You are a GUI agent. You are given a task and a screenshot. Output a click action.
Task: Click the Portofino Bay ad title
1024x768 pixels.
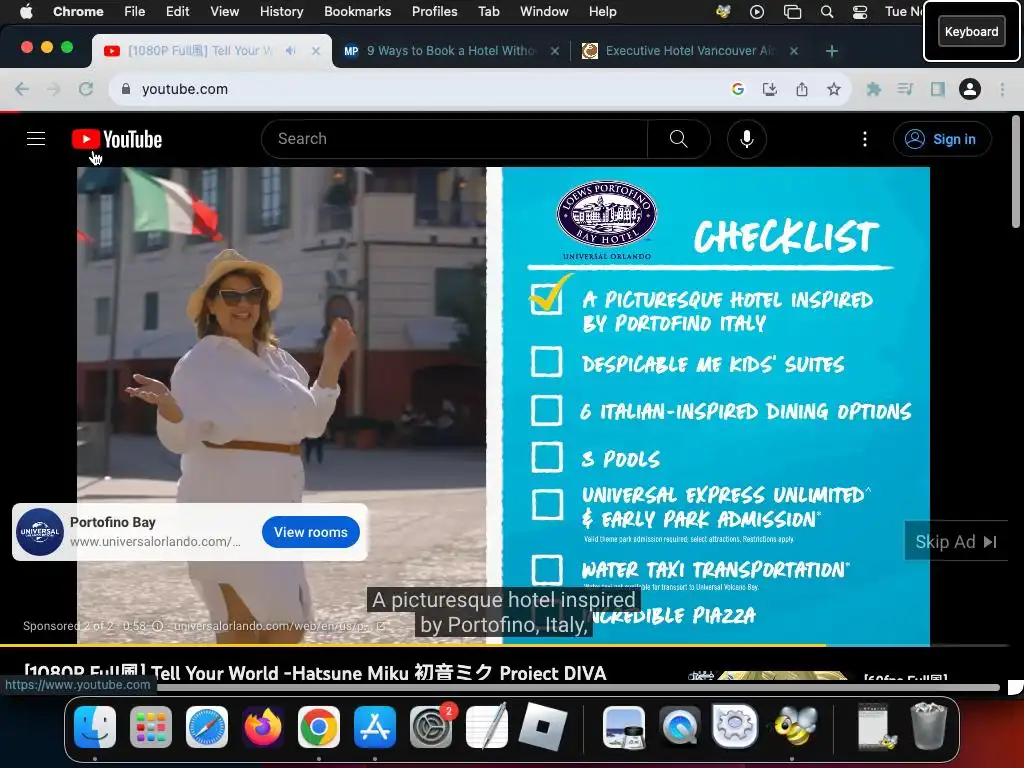(x=112, y=522)
